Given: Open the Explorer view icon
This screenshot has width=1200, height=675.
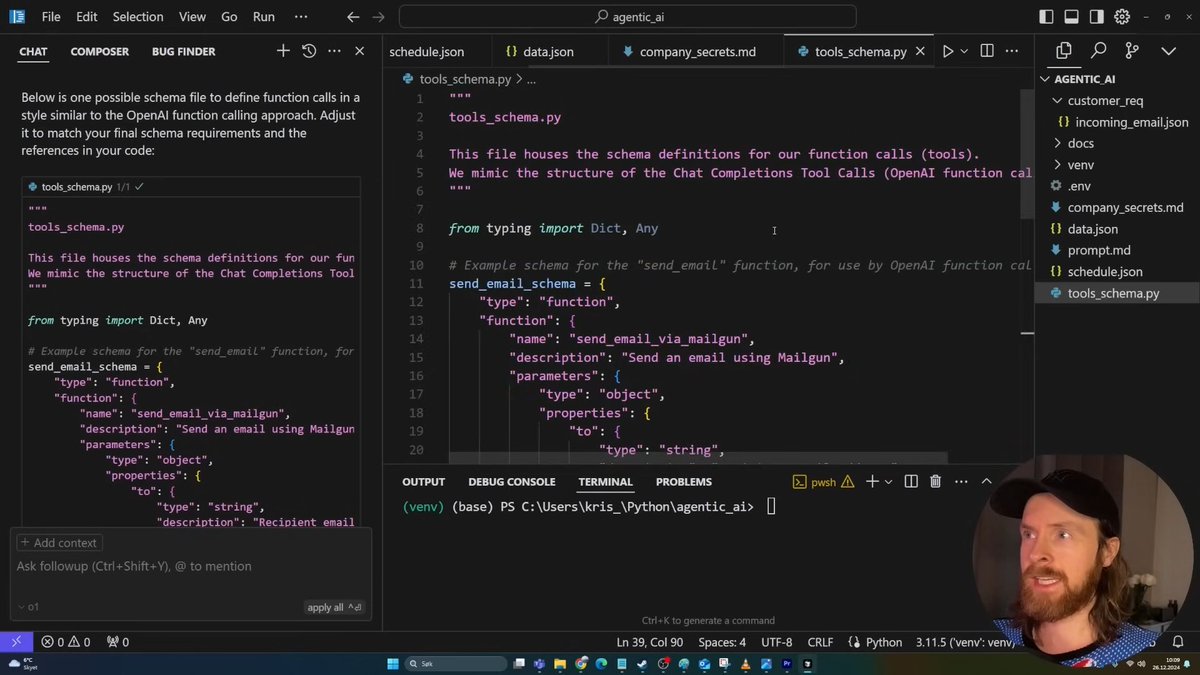Looking at the screenshot, I should (1063, 51).
